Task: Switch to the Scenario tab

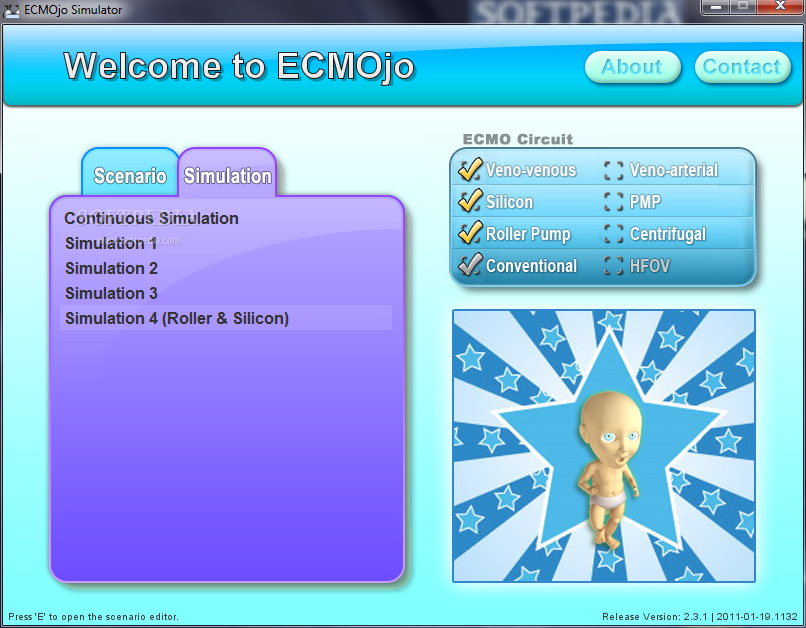Action: point(130,173)
